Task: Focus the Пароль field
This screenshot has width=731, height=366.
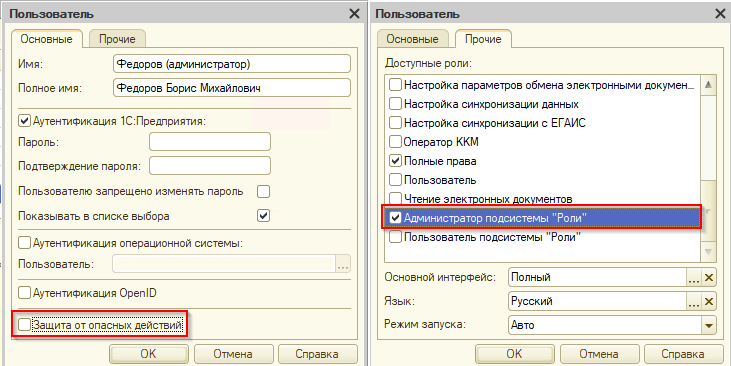Action: (210, 142)
